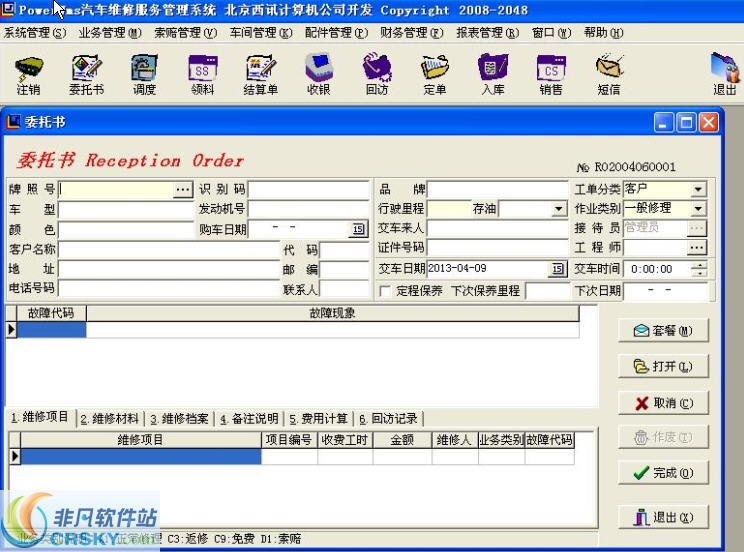Open the 索赔管理 menu
This screenshot has height=552, width=744.
(185, 33)
